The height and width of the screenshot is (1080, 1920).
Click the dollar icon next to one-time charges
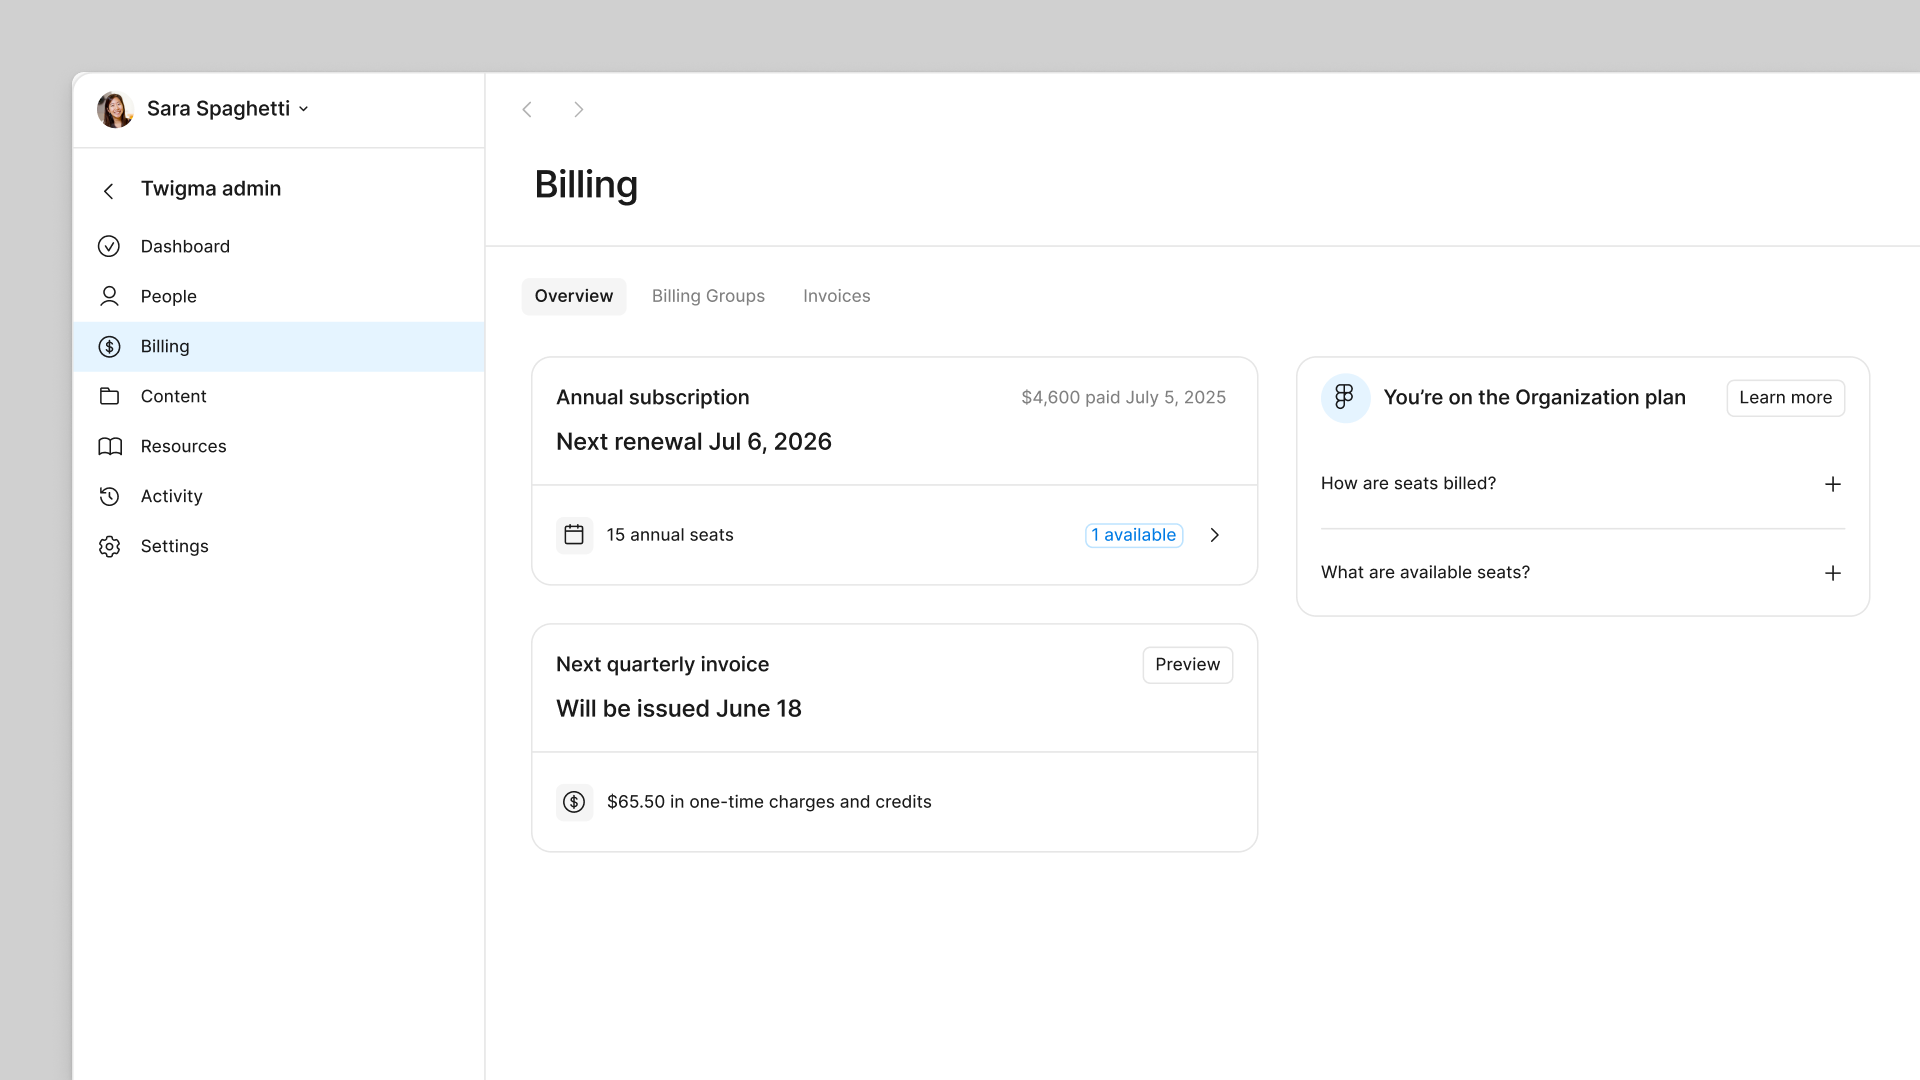(574, 802)
